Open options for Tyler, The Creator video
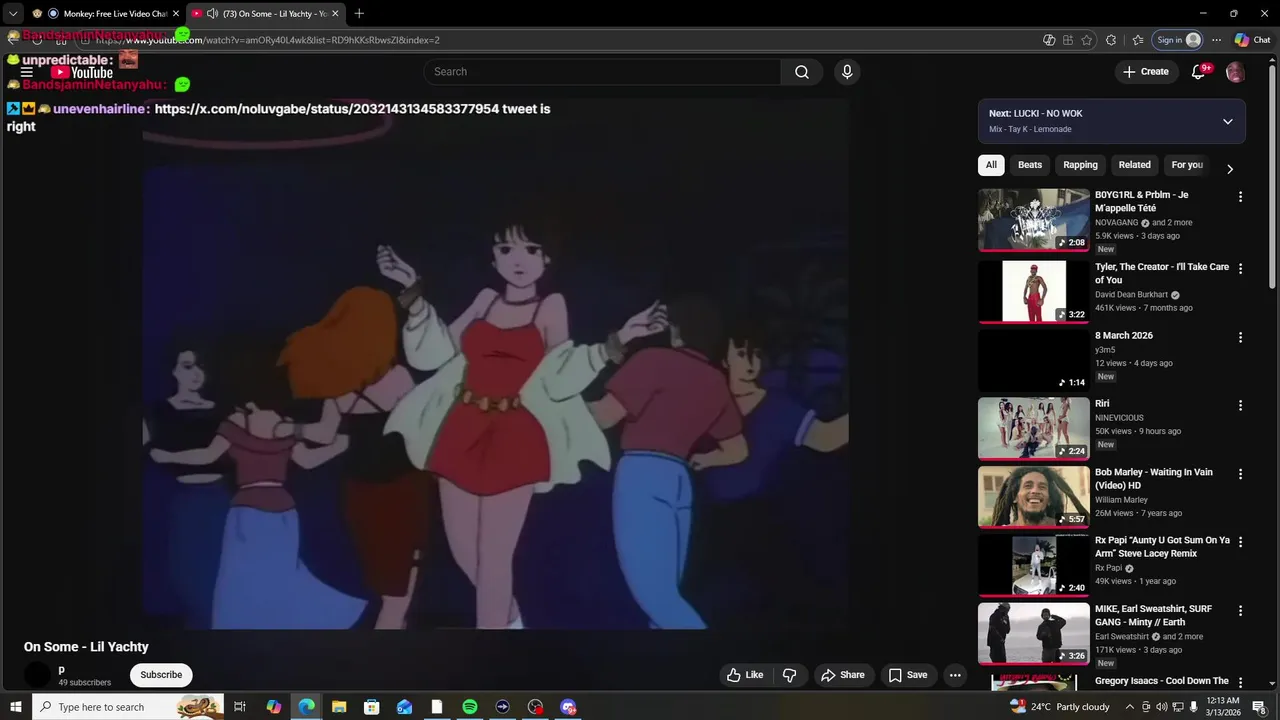Image resolution: width=1280 pixels, height=720 pixels. pos(1240,269)
